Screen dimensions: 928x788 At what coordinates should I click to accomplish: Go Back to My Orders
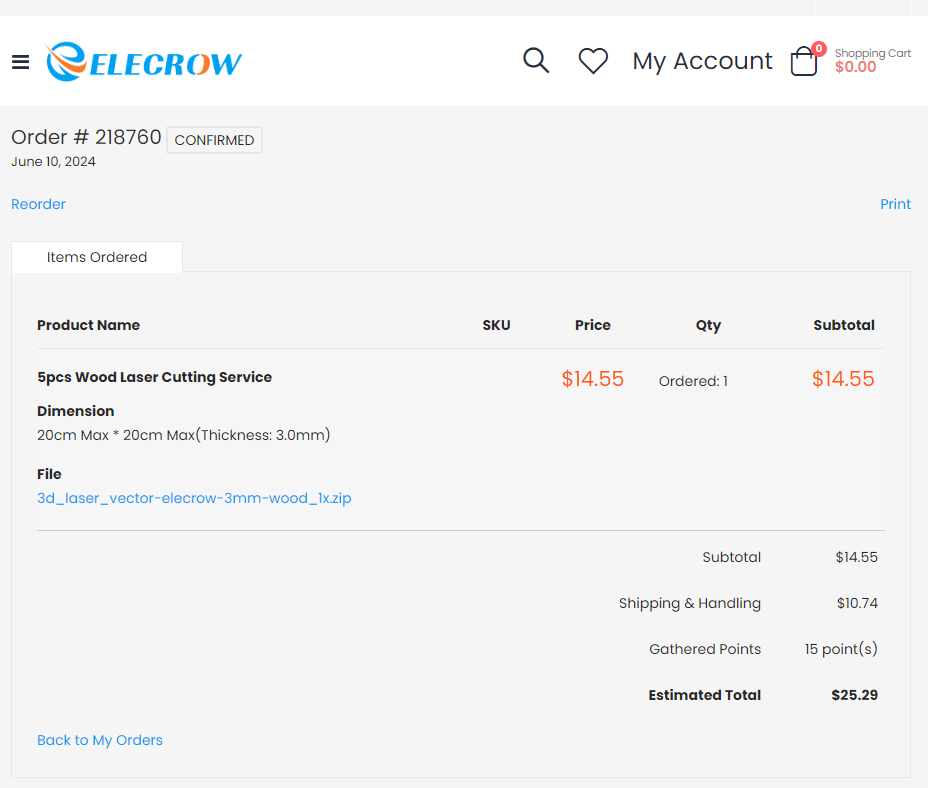pos(100,740)
